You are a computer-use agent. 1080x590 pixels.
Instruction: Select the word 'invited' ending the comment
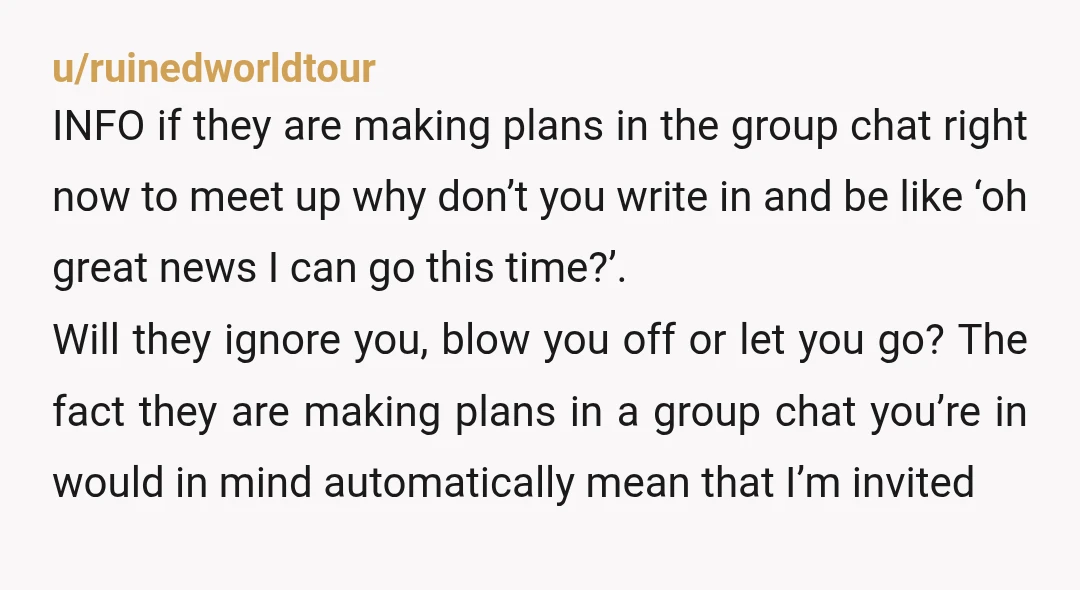point(913,482)
